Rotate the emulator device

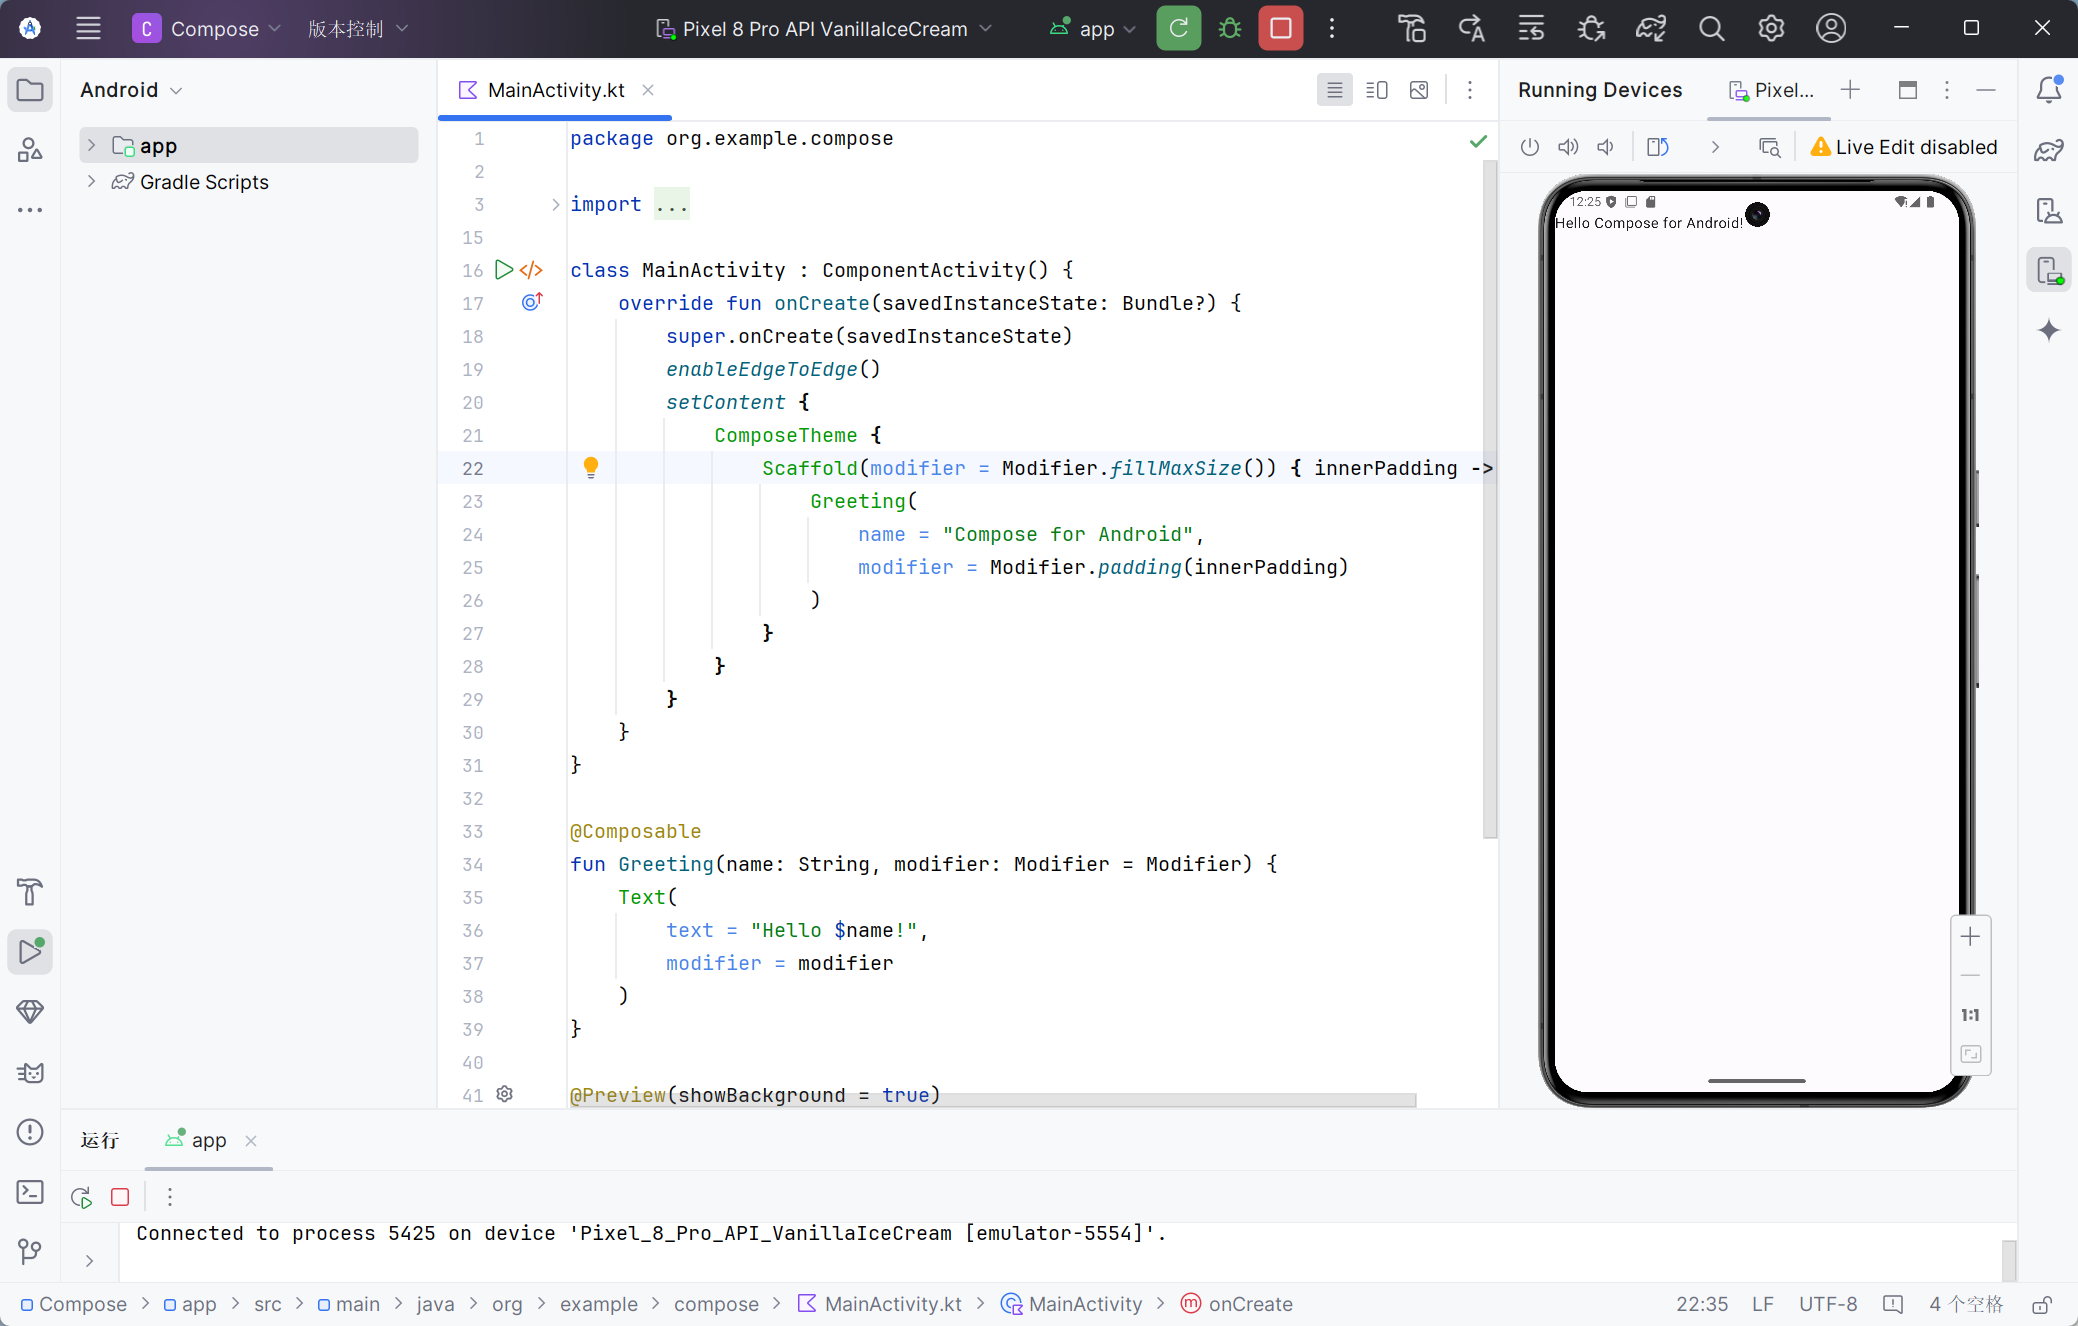pos(1658,147)
